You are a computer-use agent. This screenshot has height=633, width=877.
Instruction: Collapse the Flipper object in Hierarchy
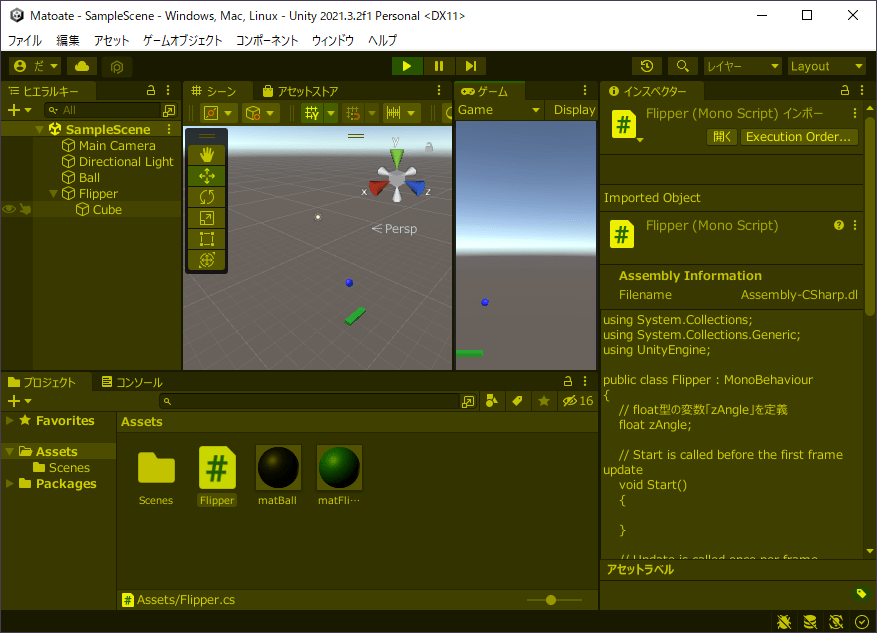tap(54, 194)
